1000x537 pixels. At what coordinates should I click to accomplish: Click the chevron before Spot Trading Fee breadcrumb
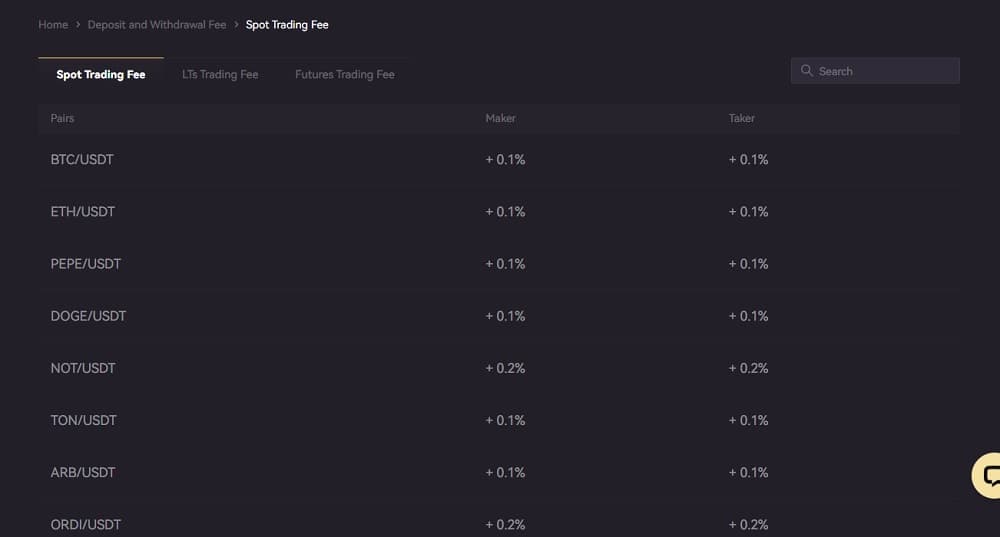(236, 24)
